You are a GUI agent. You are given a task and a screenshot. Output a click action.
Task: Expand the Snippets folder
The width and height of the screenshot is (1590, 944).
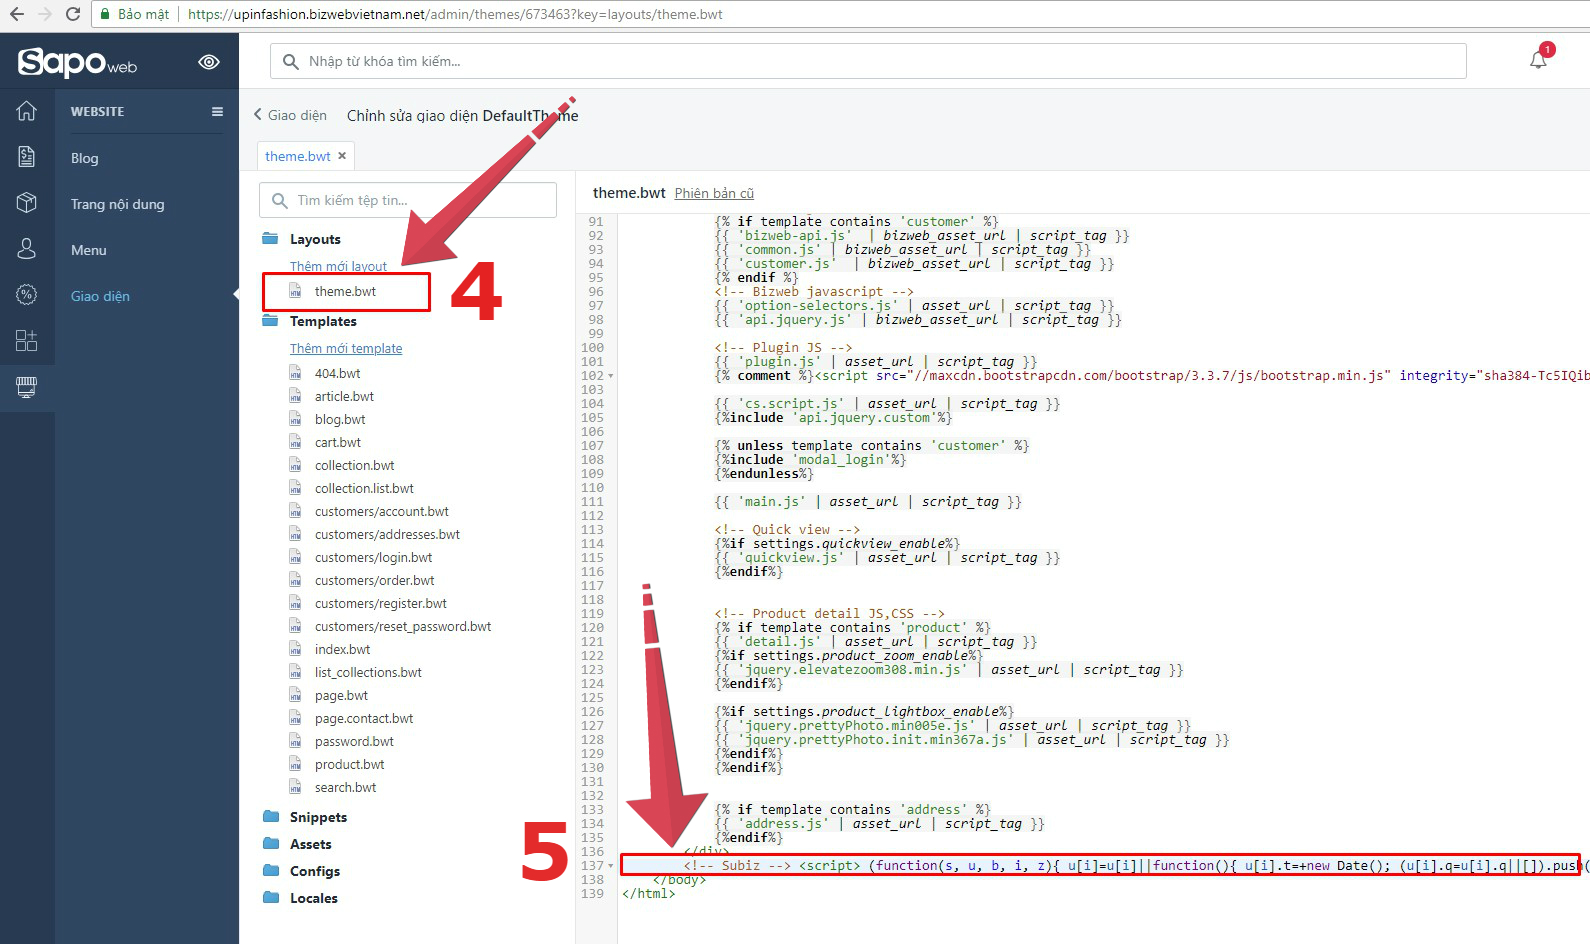[x=318, y=817]
